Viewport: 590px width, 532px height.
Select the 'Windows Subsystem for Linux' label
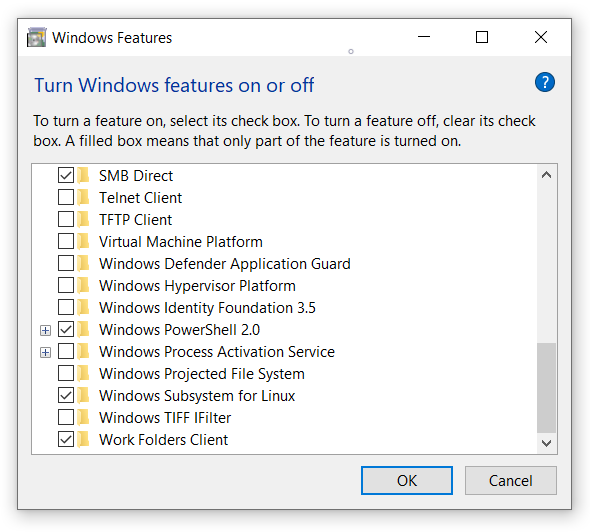point(197,396)
